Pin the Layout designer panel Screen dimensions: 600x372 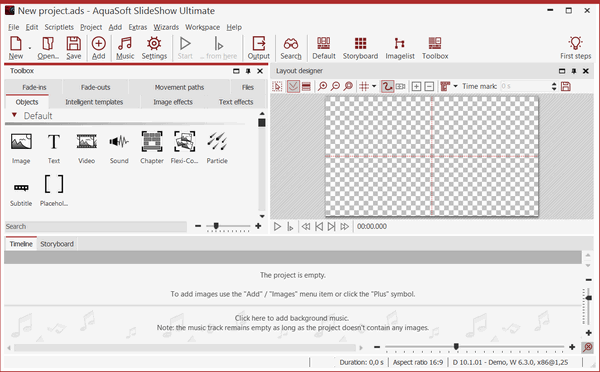[574, 71]
